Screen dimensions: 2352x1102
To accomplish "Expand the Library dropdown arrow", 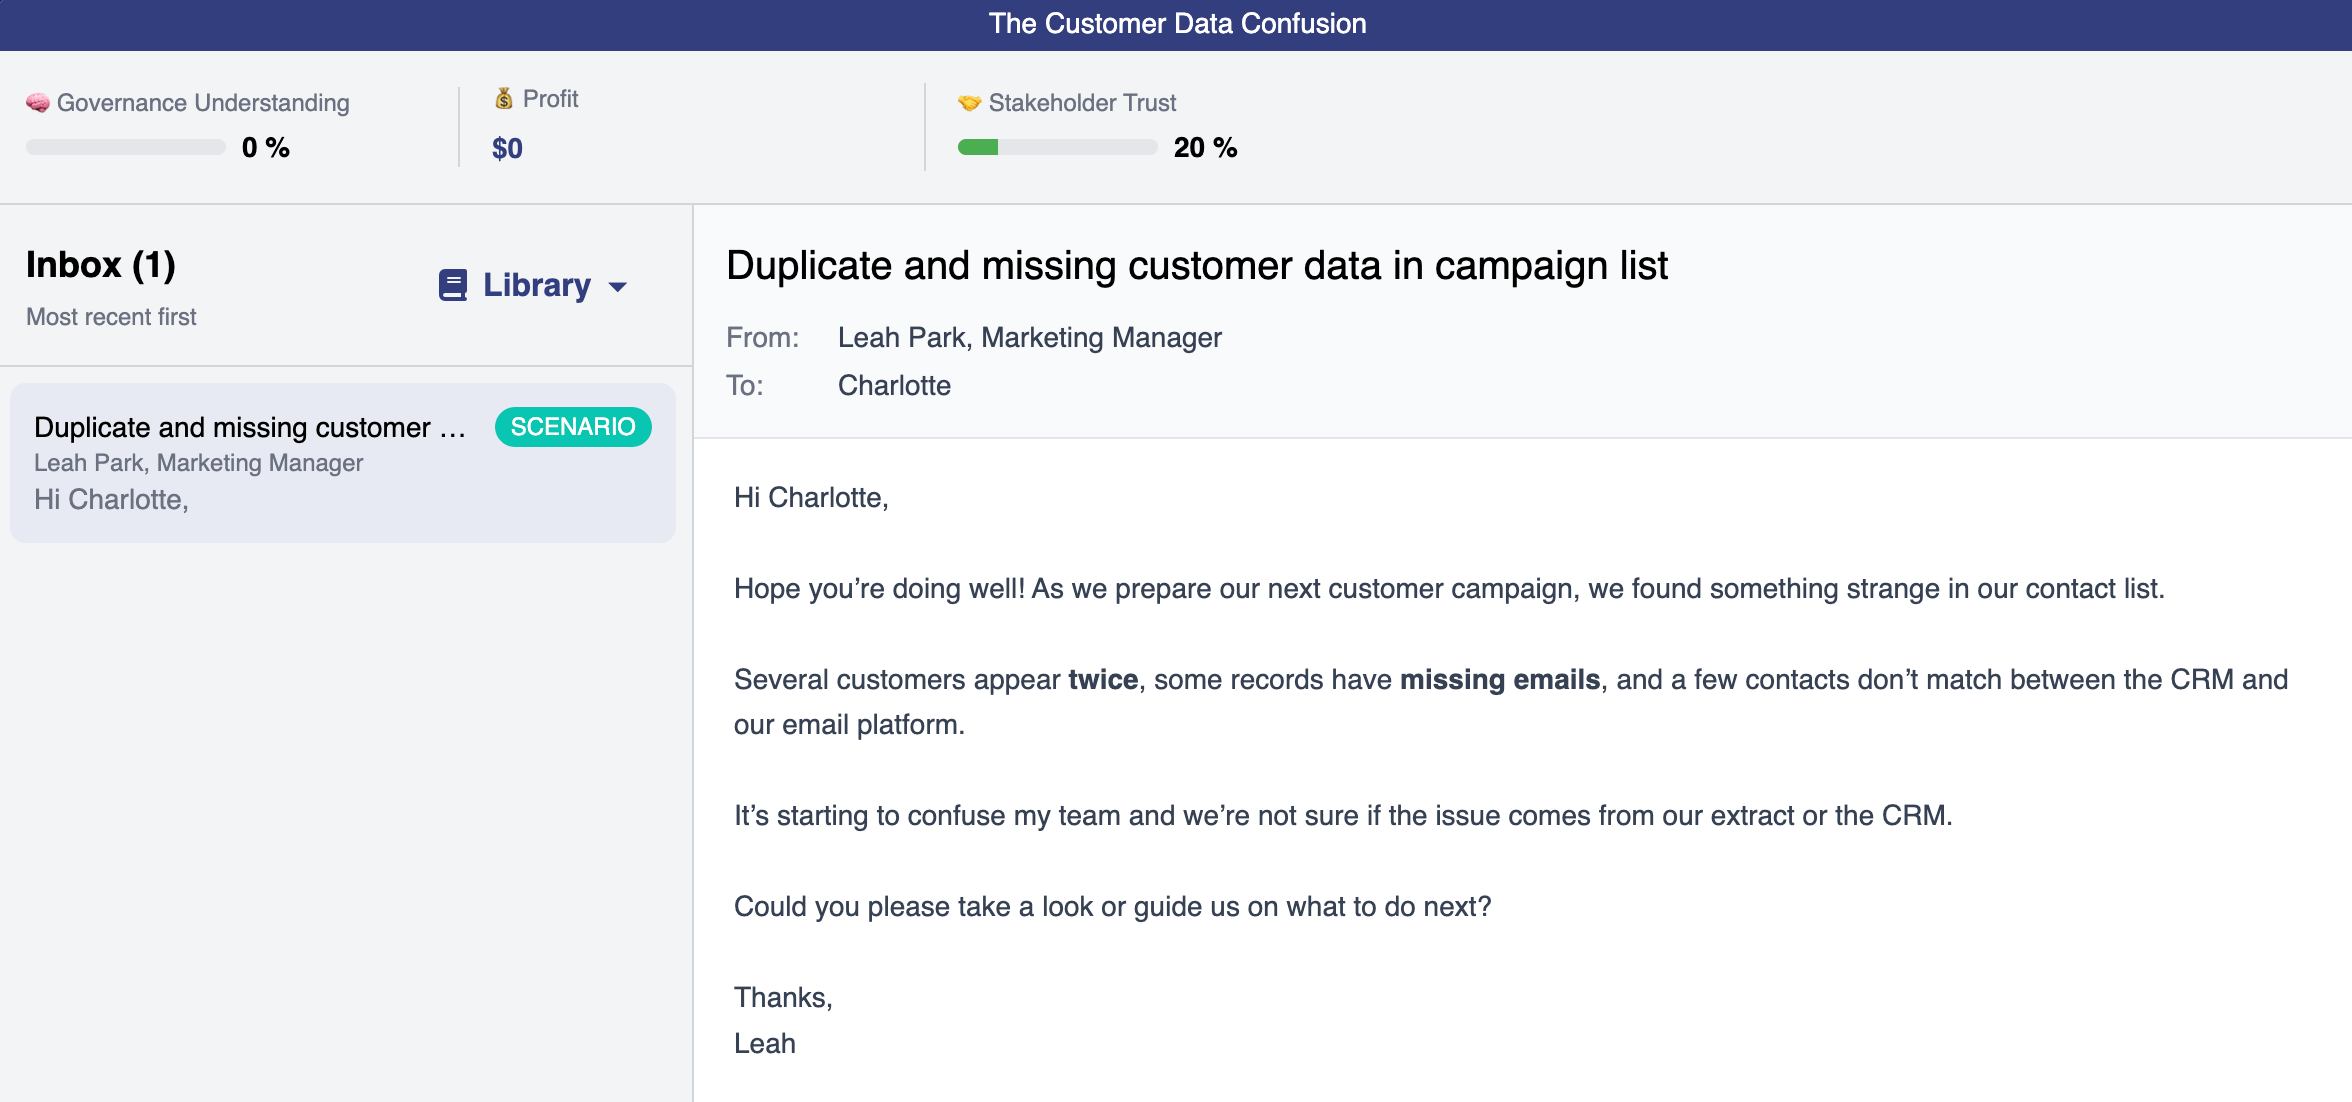I will (x=618, y=287).
